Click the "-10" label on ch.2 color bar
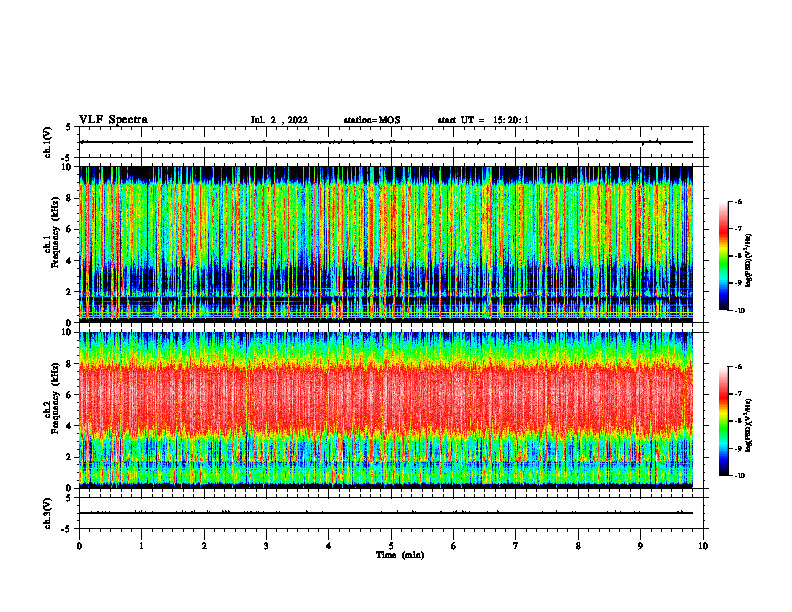The height and width of the screenshot is (612, 792). pos(739,476)
